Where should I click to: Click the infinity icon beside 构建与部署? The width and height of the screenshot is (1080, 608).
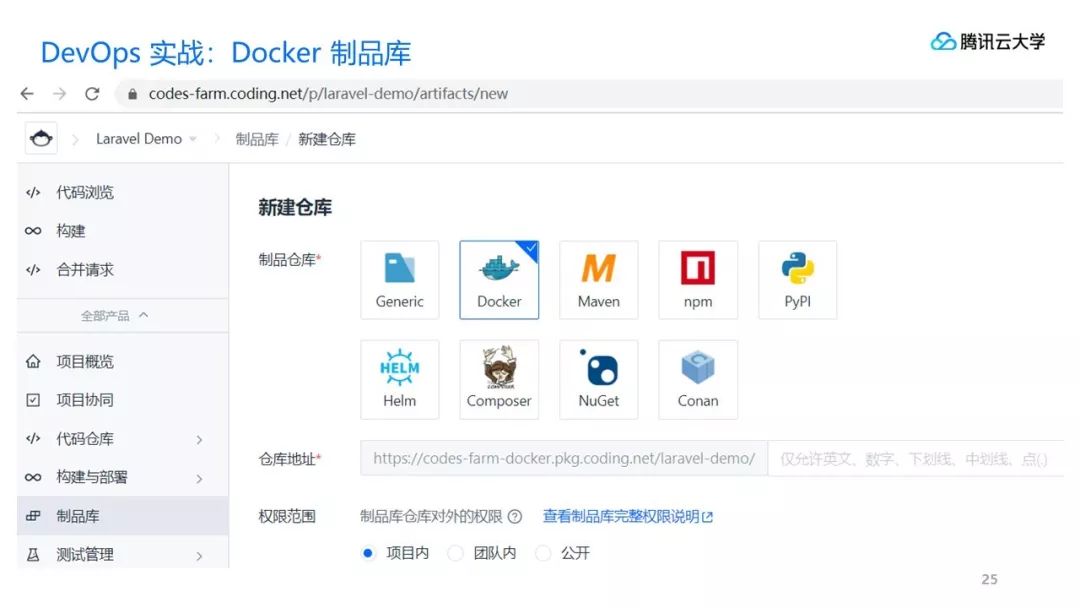[x=33, y=477]
